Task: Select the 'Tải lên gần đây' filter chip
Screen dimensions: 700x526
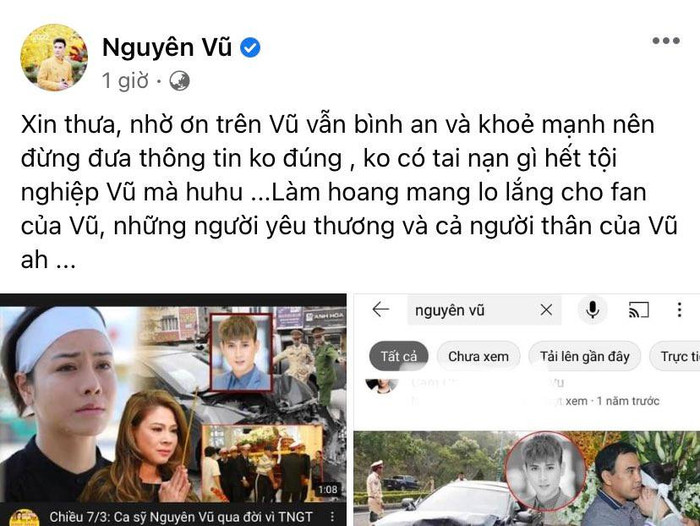Action: pyautogui.click(x=584, y=356)
